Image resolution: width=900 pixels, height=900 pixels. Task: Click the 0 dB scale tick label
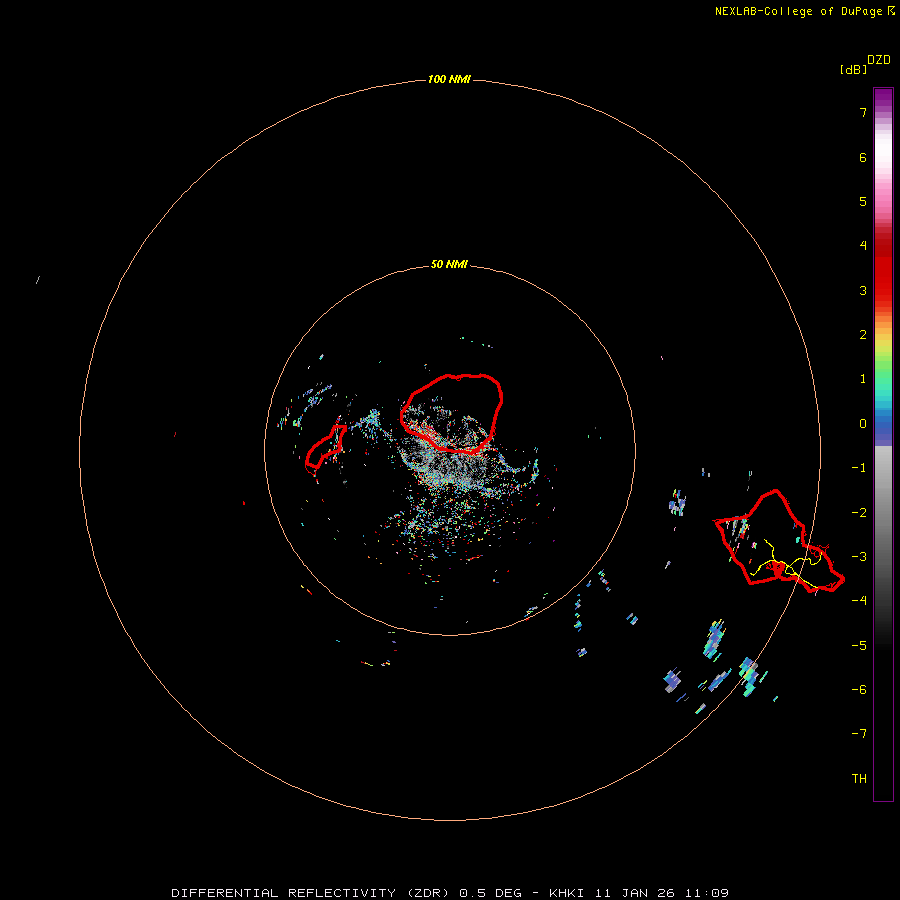tap(863, 424)
